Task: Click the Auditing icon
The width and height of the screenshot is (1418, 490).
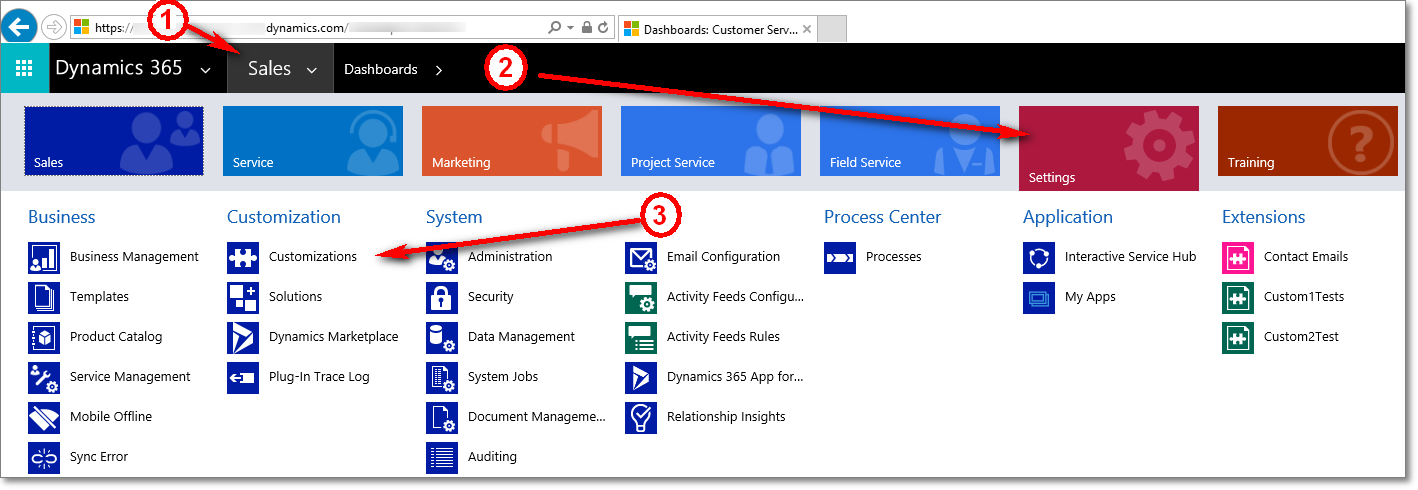Action: [442, 457]
